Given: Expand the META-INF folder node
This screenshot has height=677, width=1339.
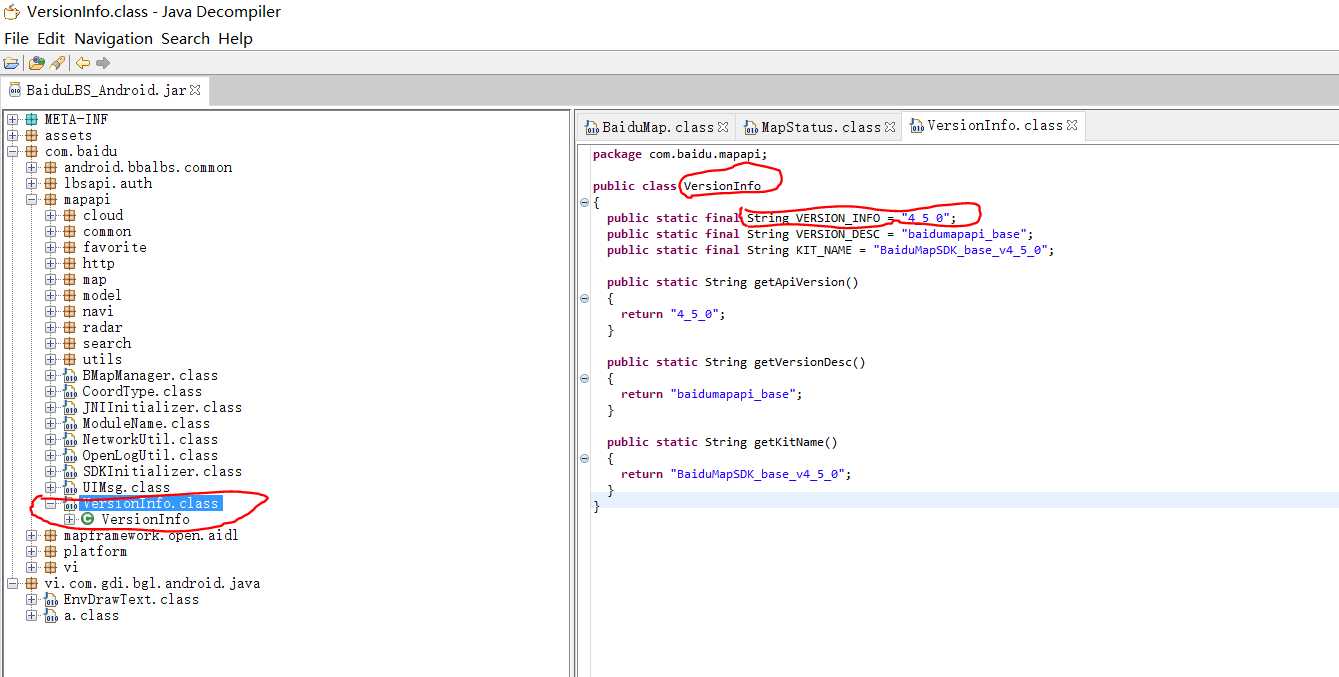Looking at the screenshot, I should pos(12,119).
